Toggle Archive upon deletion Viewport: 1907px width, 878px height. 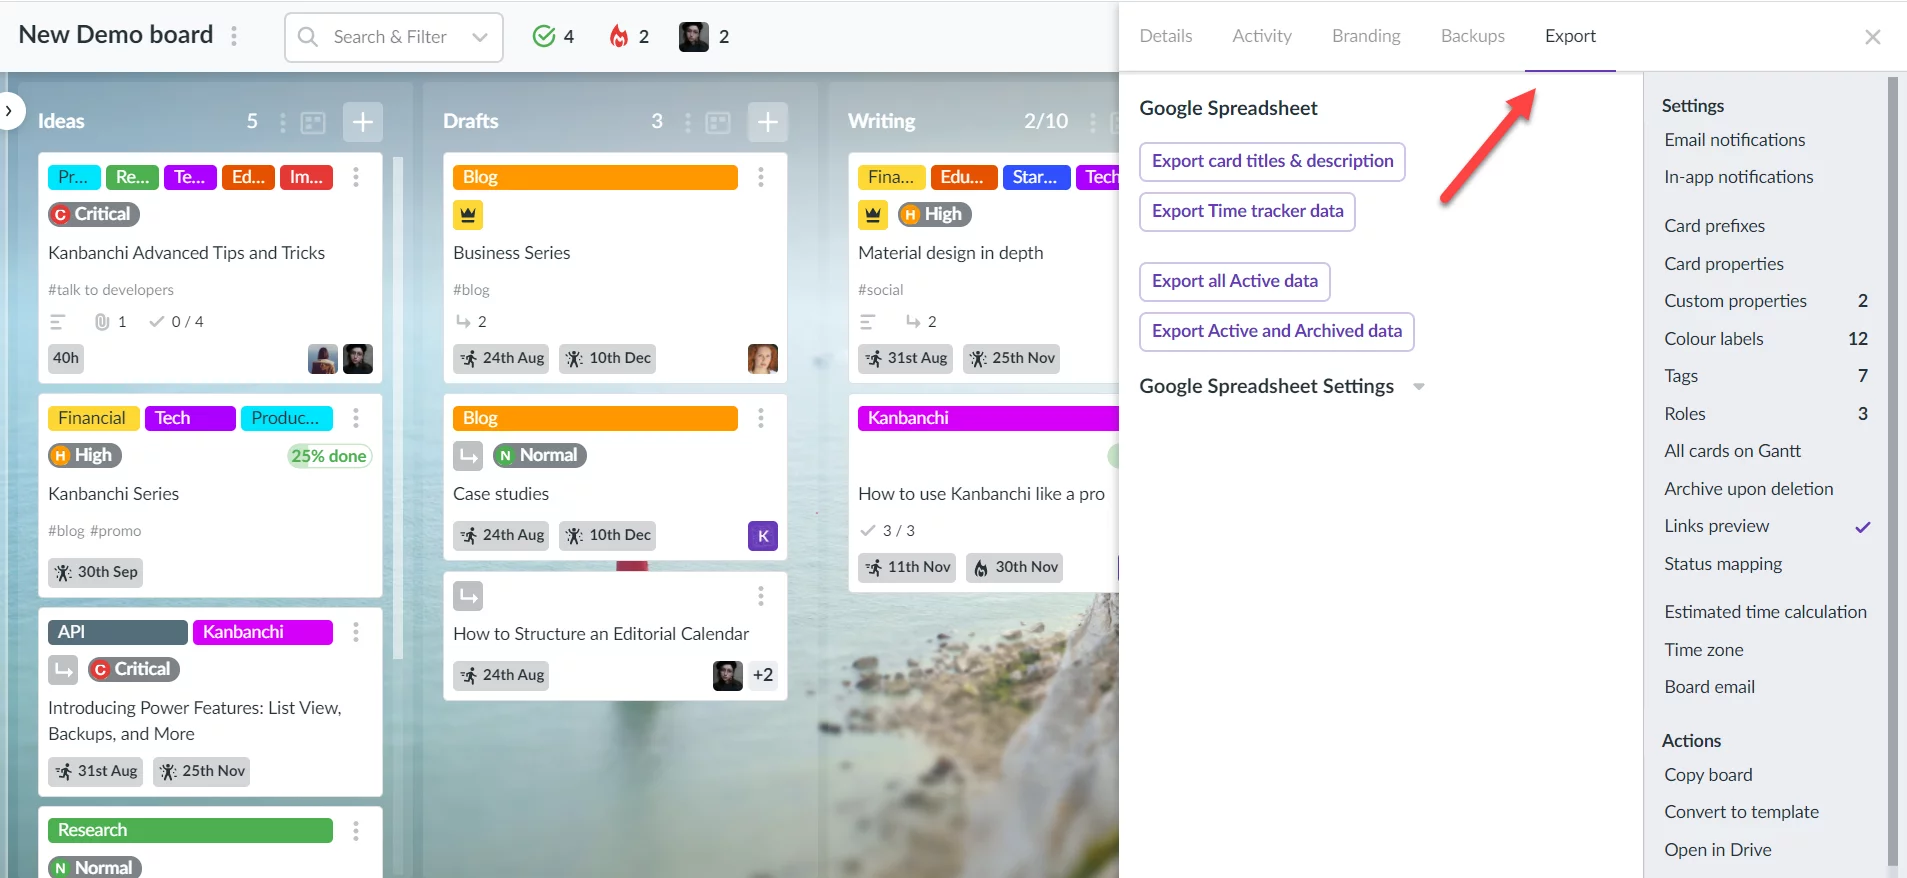tap(1749, 489)
